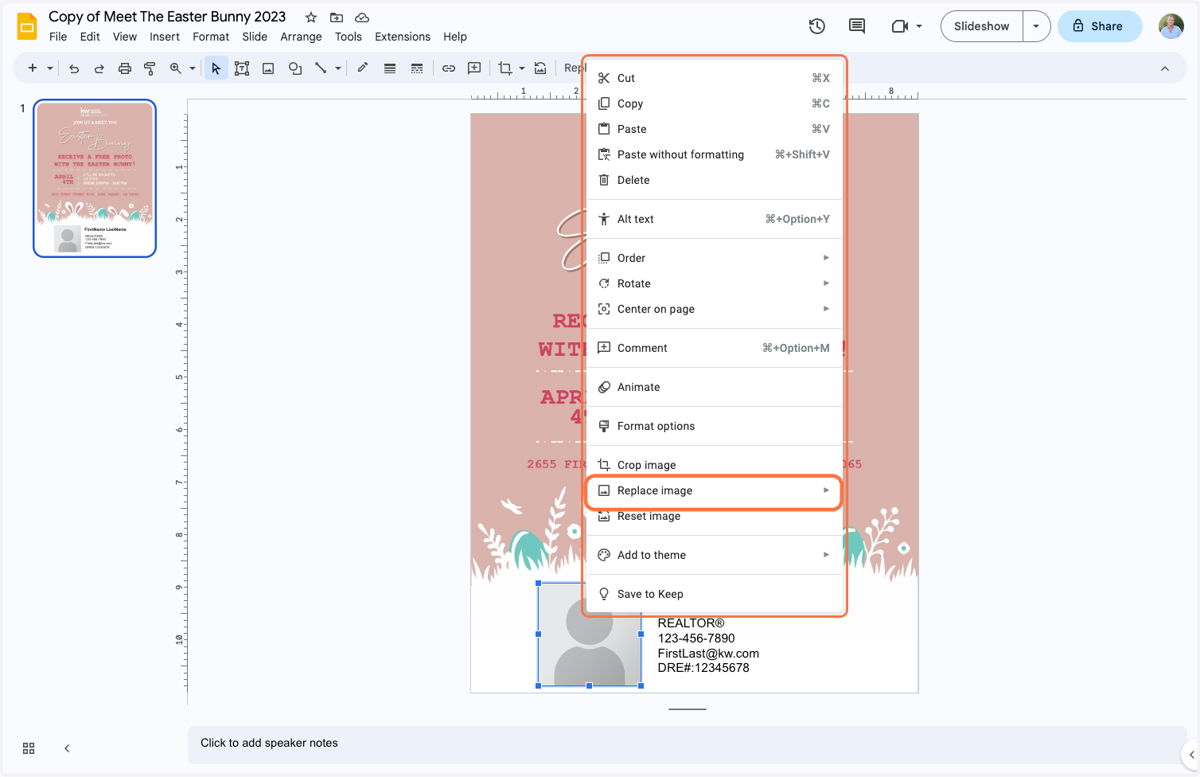
Task: Click the Insert link icon
Action: 448,68
